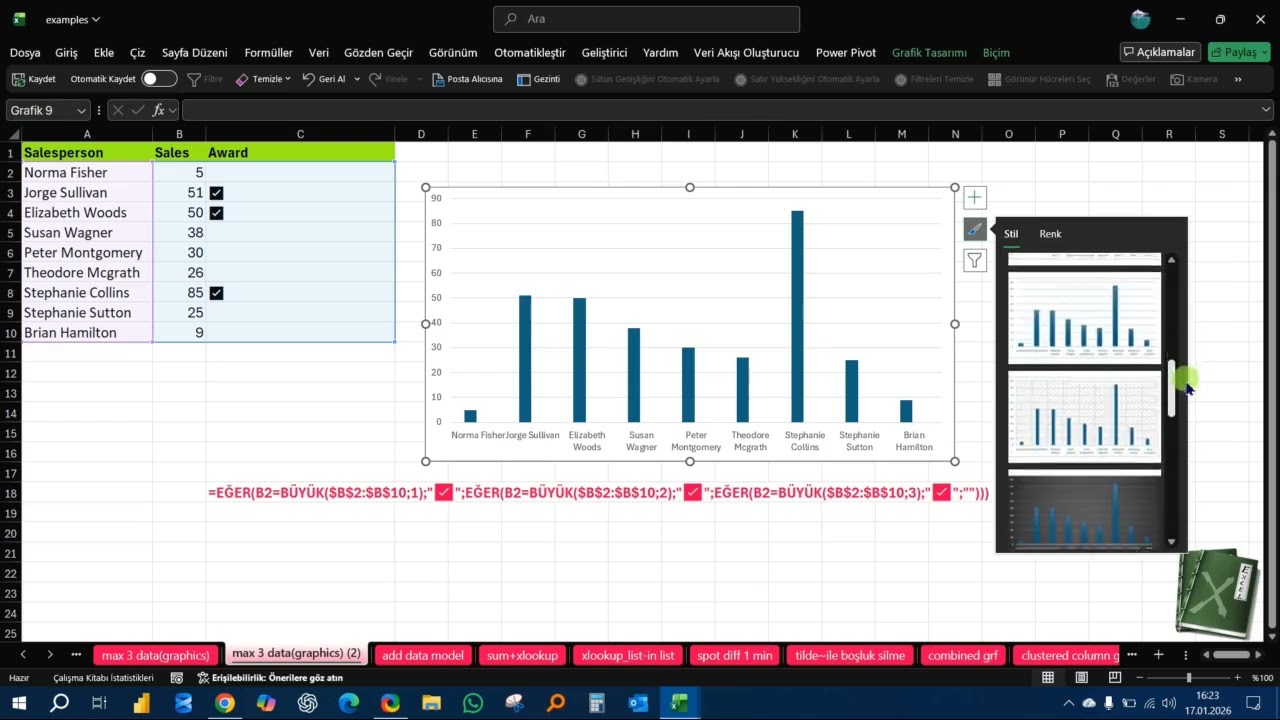Open WhatsApp from the taskbar
The height and width of the screenshot is (720, 1280).
(x=473, y=703)
